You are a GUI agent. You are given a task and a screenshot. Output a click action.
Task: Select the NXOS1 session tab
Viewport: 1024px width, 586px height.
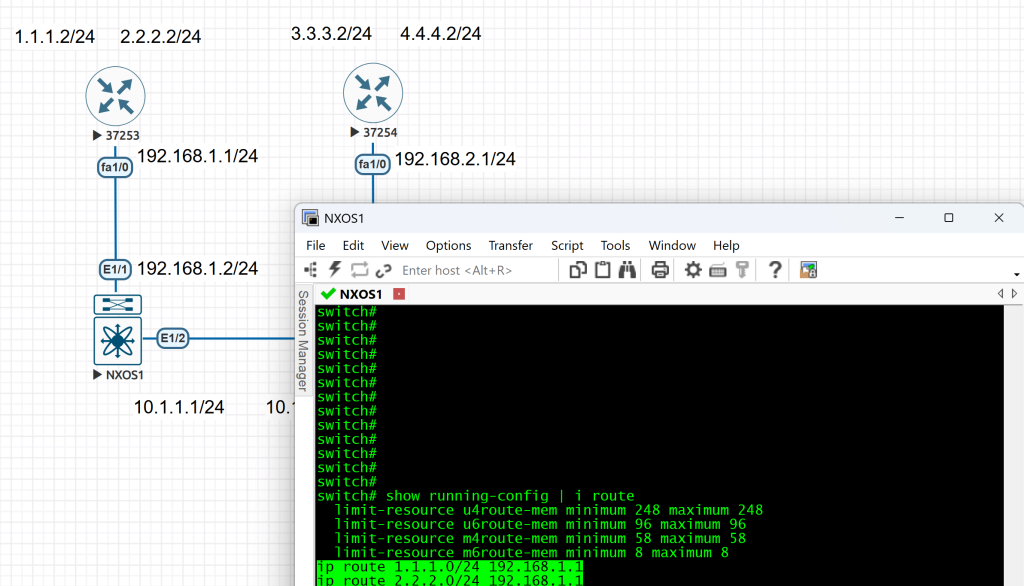360,294
